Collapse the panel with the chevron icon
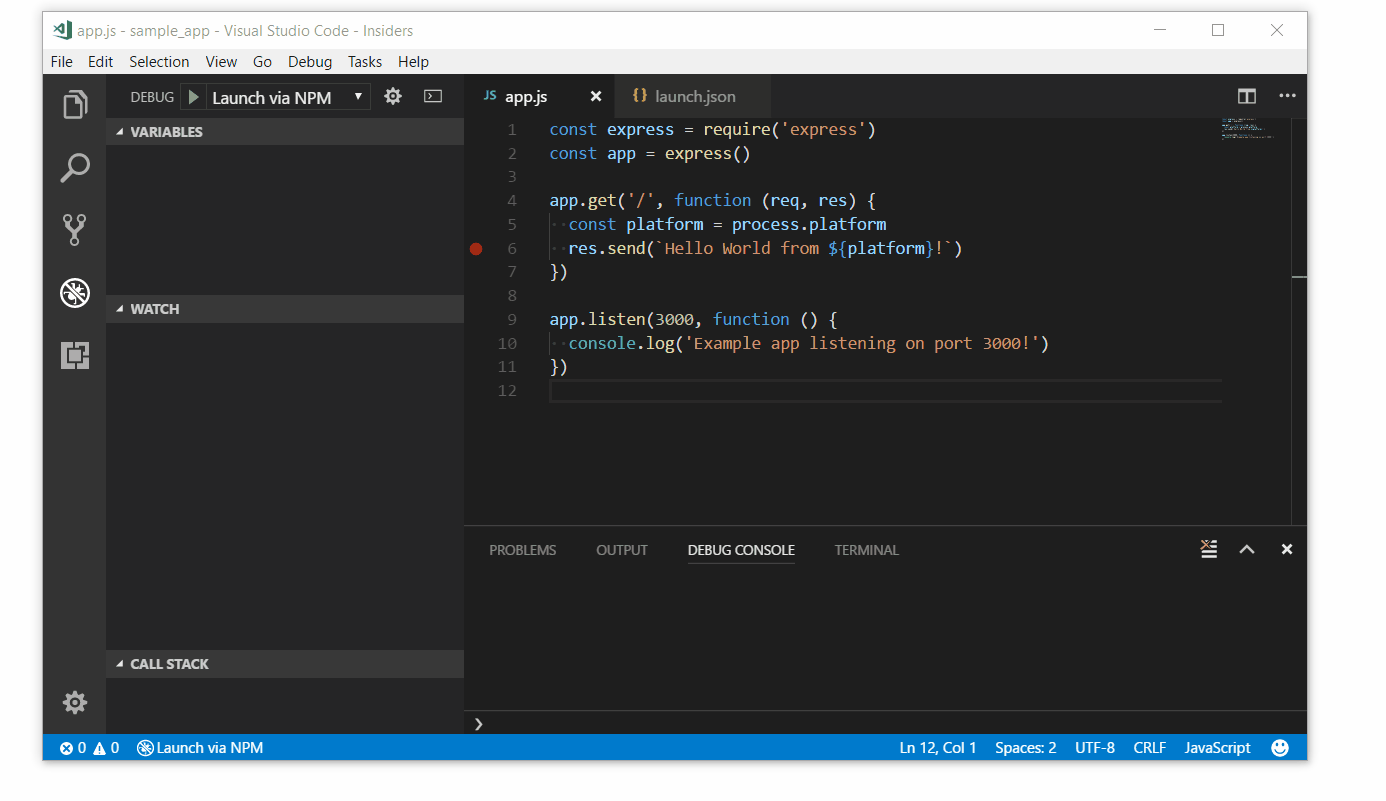Image resolution: width=1386 pixels, height=801 pixels. click(1246, 549)
